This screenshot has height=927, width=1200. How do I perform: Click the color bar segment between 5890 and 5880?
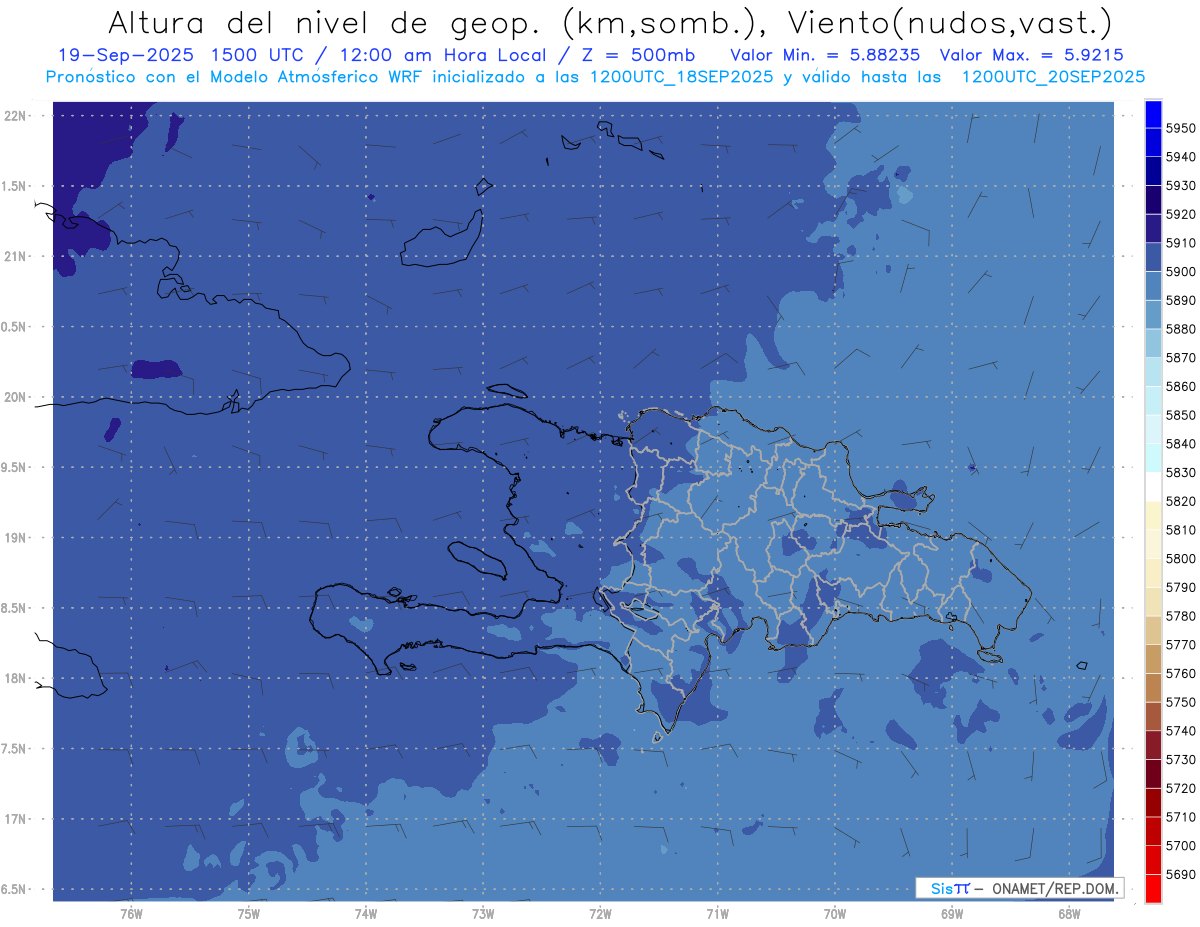pyautogui.click(x=1153, y=315)
